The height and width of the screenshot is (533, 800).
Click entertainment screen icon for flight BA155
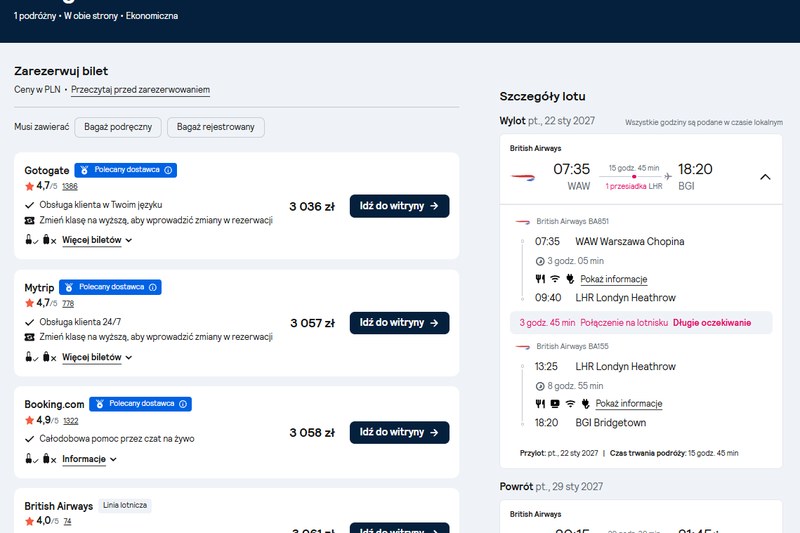555,404
